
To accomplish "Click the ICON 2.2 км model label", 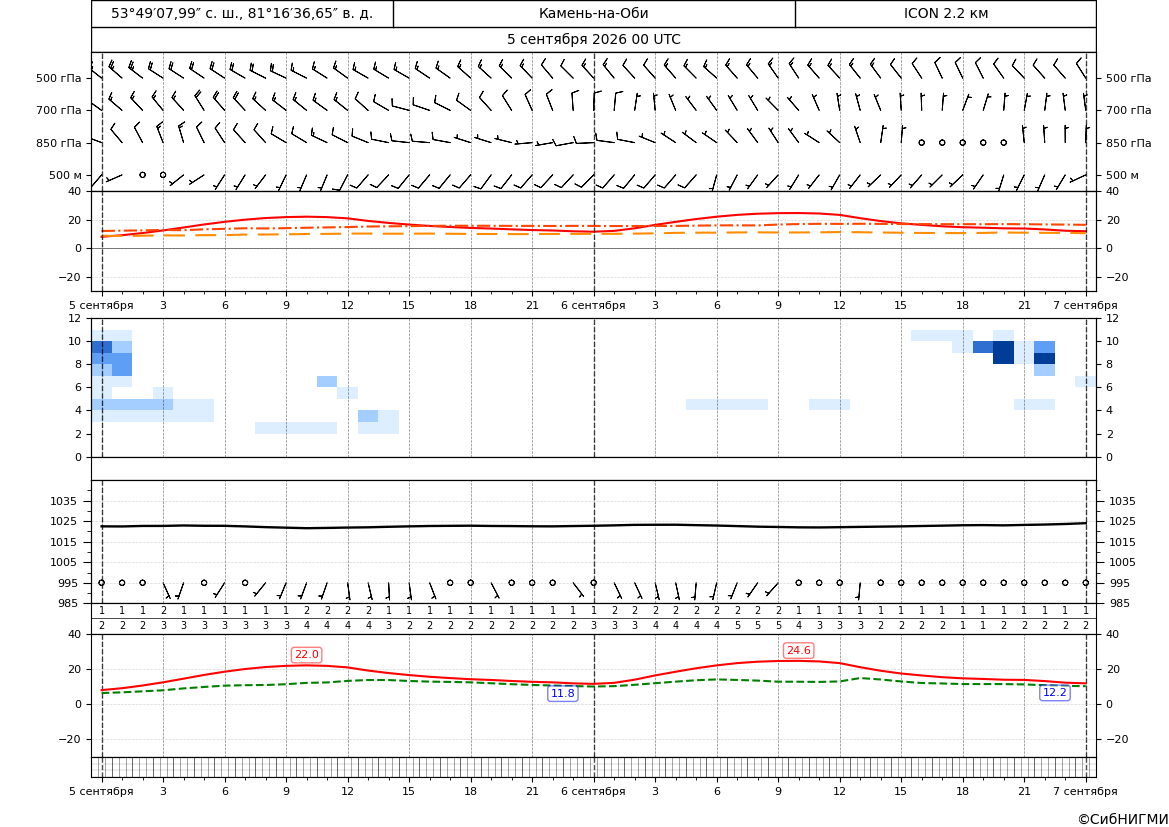I will coord(945,13).
